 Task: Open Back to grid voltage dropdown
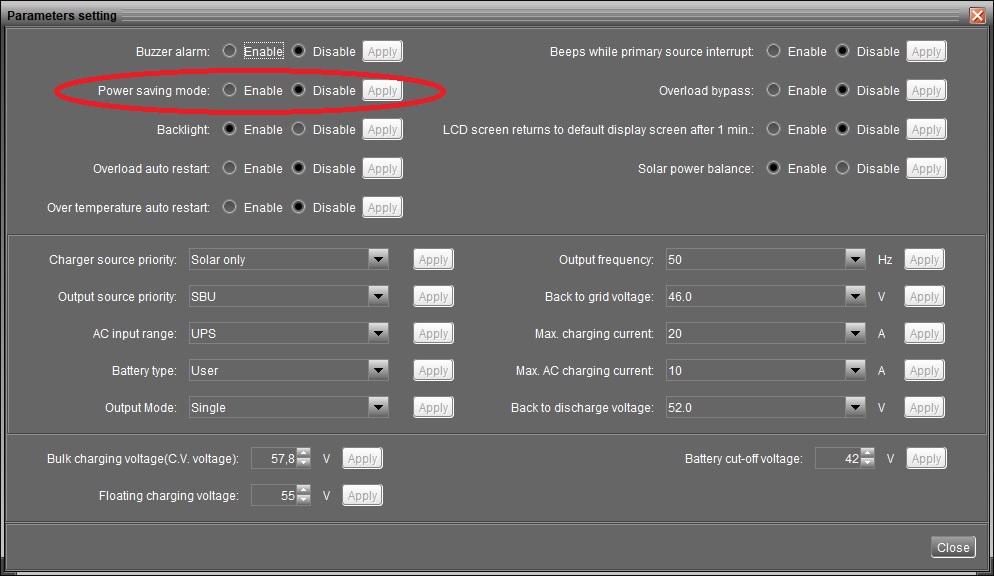point(854,296)
